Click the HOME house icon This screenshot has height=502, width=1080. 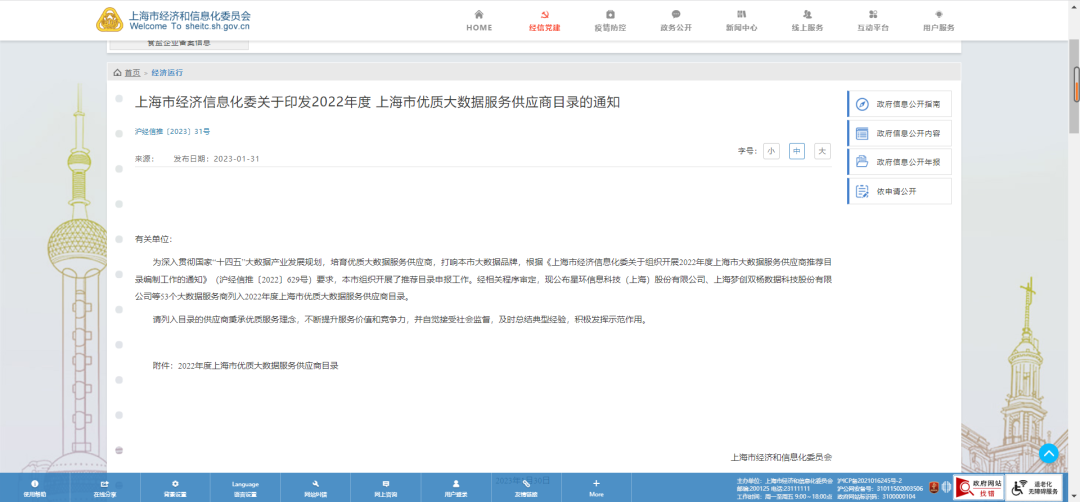tap(479, 14)
